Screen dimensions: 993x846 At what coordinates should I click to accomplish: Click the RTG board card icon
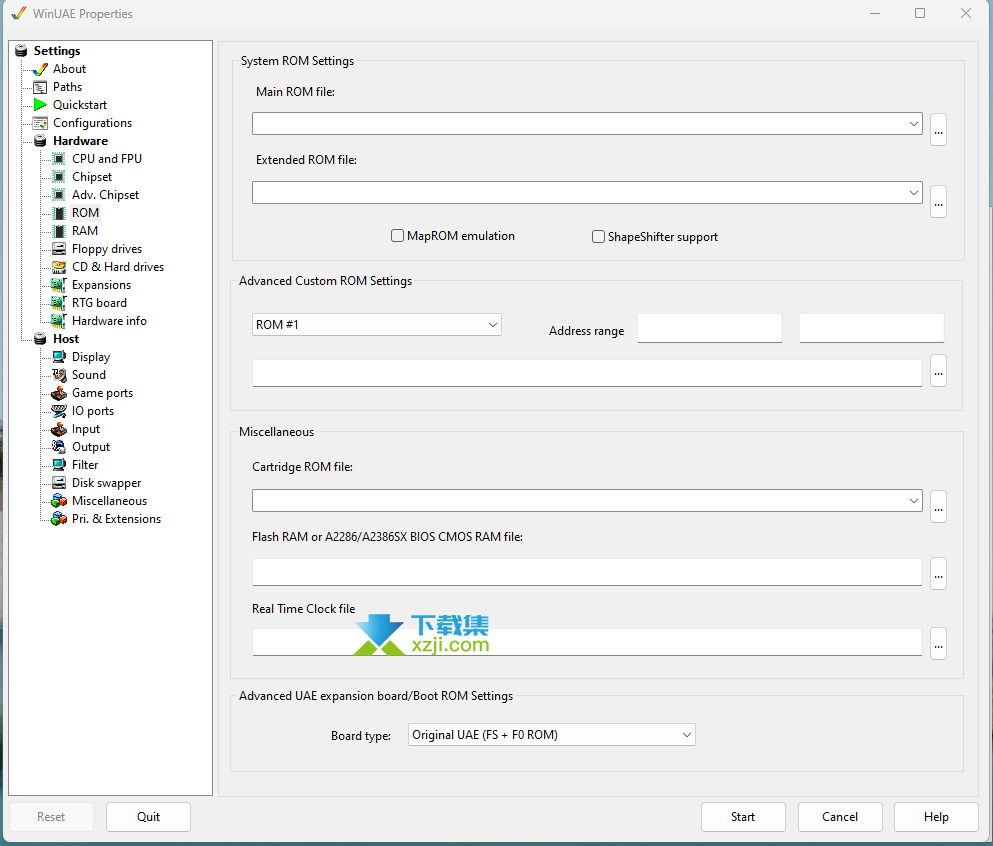tap(59, 303)
